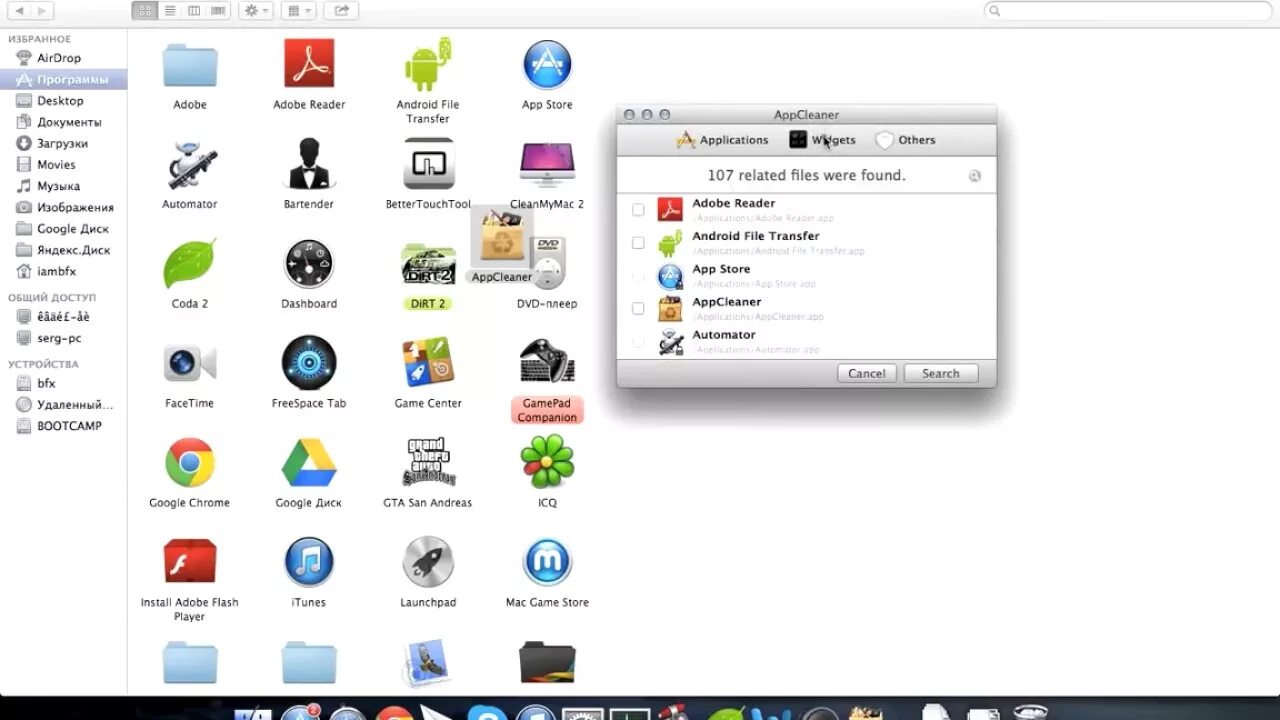This screenshot has height=720, width=1280.
Task: Select the Bartender app icon
Action: (x=309, y=164)
